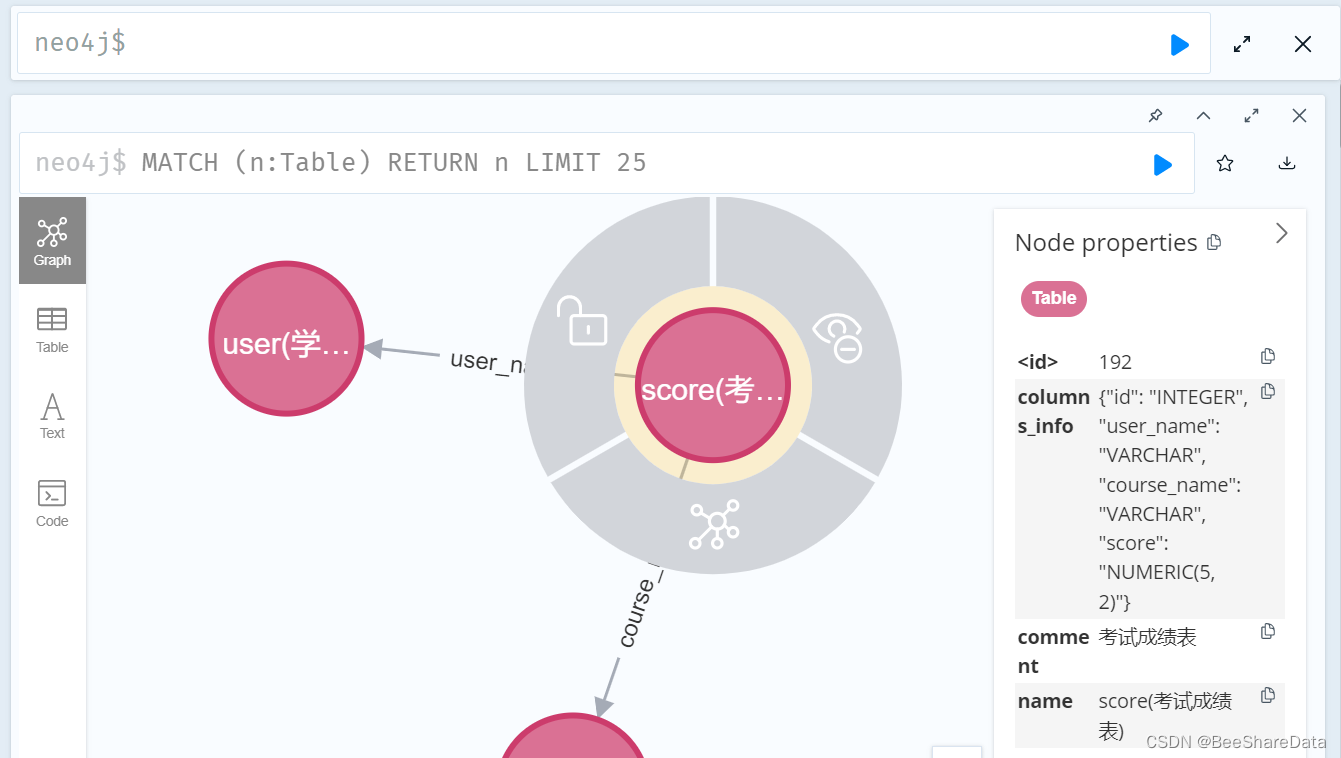Collapse the Node properties panel

tap(1282, 233)
